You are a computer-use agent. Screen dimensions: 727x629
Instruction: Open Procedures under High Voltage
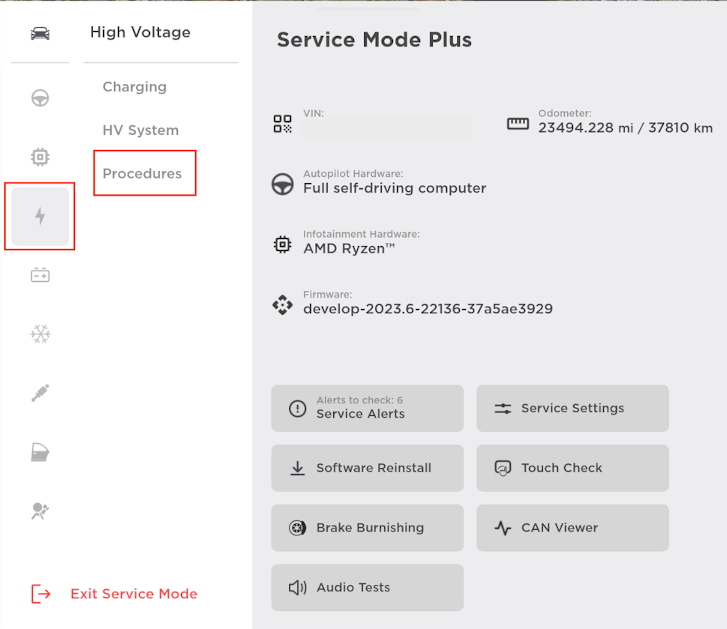click(x=143, y=174)
